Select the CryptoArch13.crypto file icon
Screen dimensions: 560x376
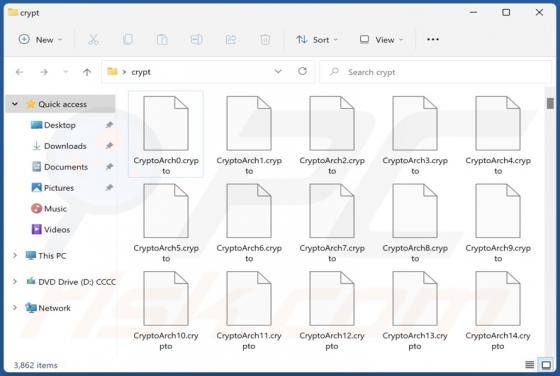click(415, 299)
